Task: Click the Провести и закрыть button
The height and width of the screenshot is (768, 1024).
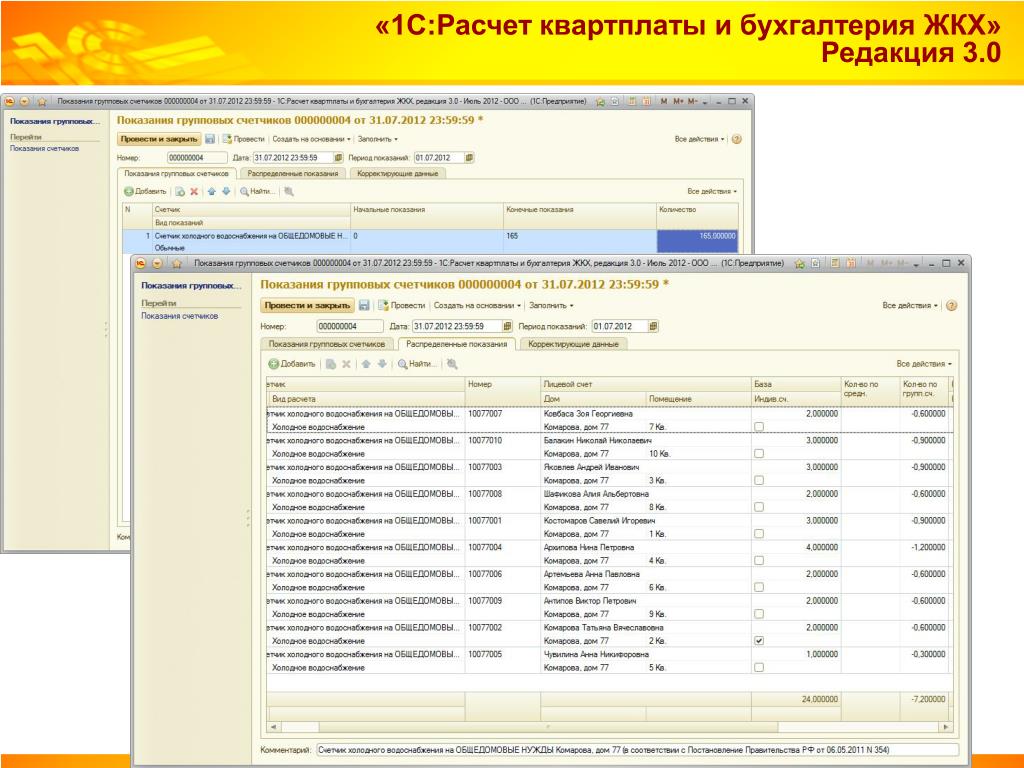Action: 308,305
